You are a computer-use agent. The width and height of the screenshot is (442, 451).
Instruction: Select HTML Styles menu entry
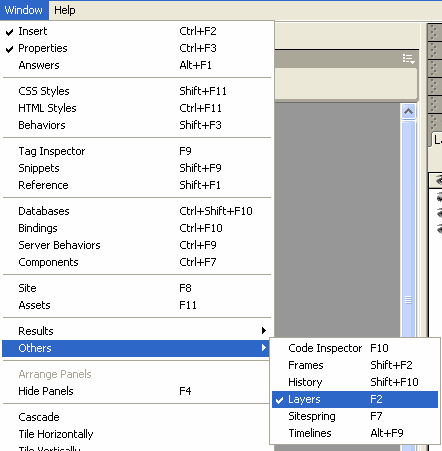137,108
